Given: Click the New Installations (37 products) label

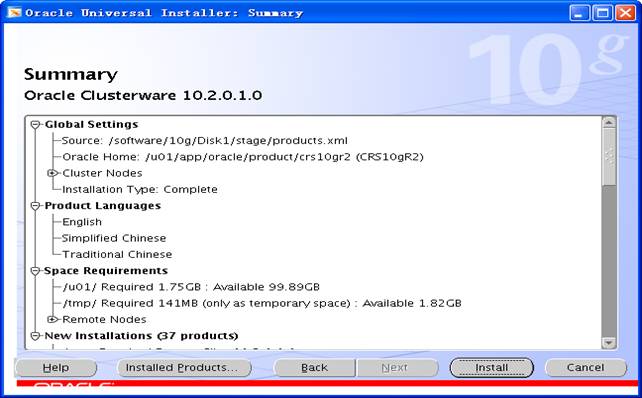Looking at the screenshot, I should point(141,336).
